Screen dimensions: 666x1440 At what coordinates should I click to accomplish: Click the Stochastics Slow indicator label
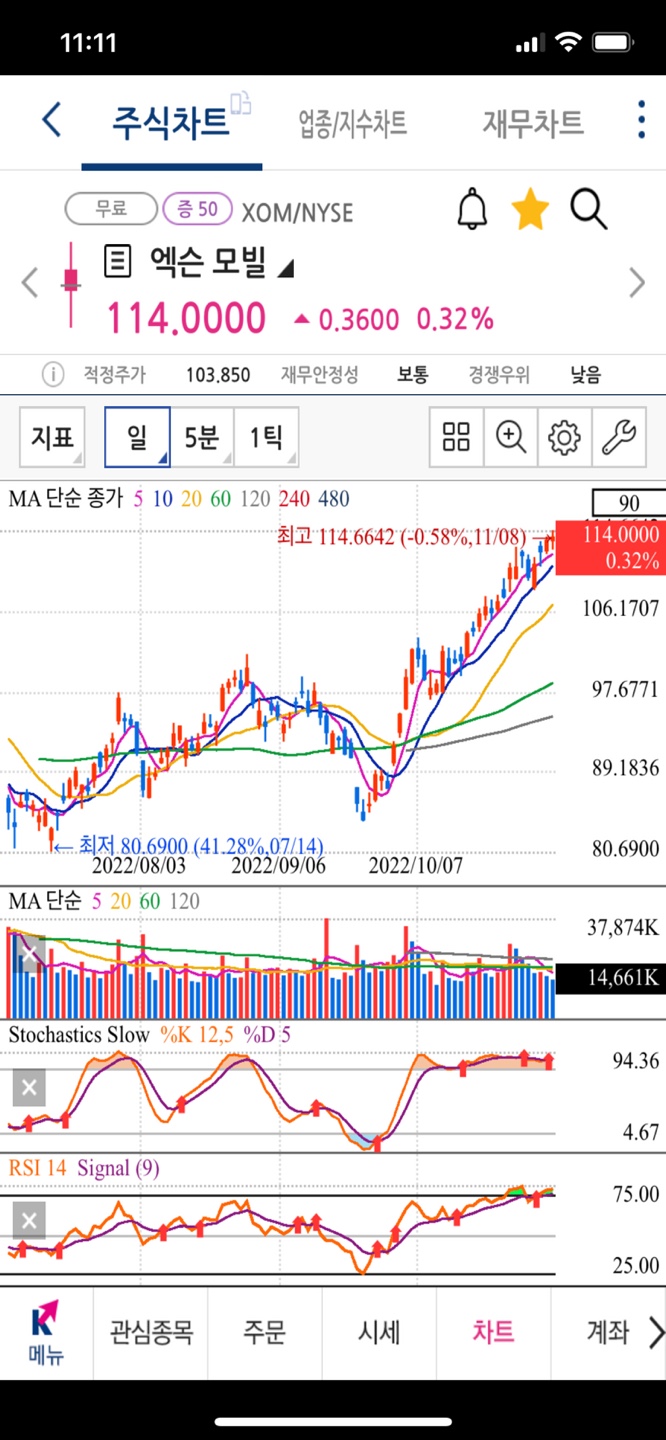79,1035
